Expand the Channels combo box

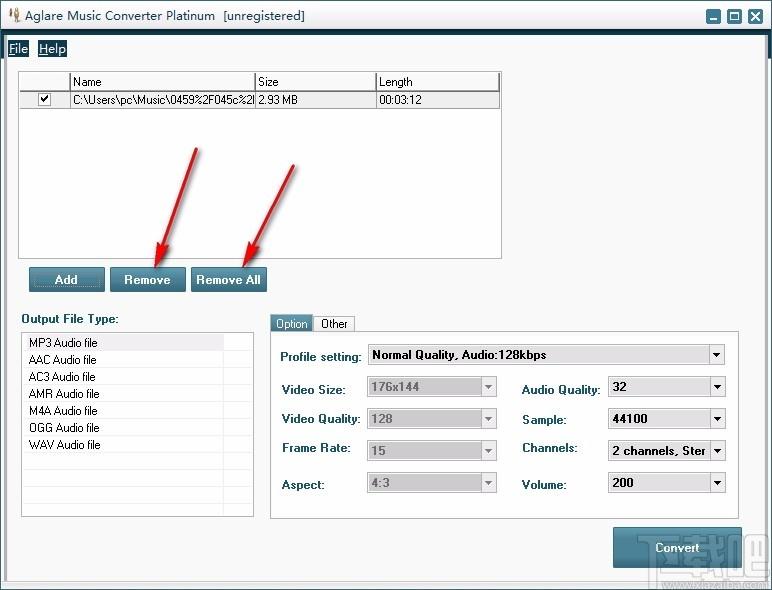click(717, 451)
